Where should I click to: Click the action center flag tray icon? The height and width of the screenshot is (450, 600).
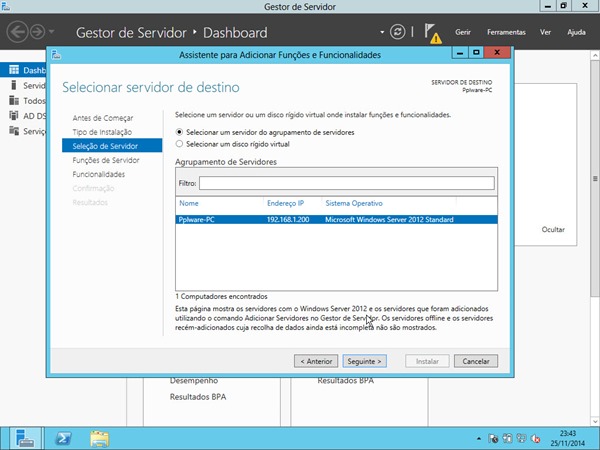pyautogui.click(x=493, y=439)
